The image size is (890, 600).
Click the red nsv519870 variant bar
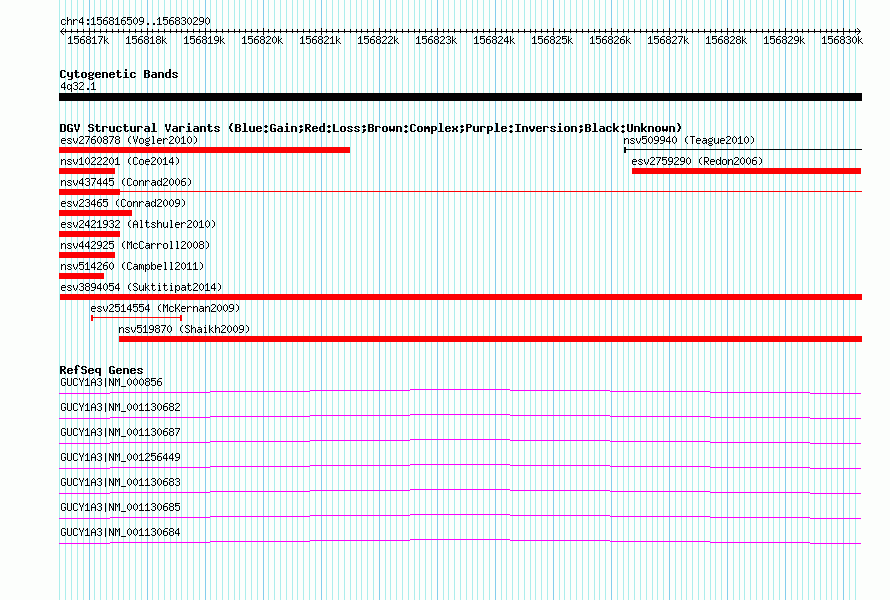pyautogui.click(x=490, y=339)
